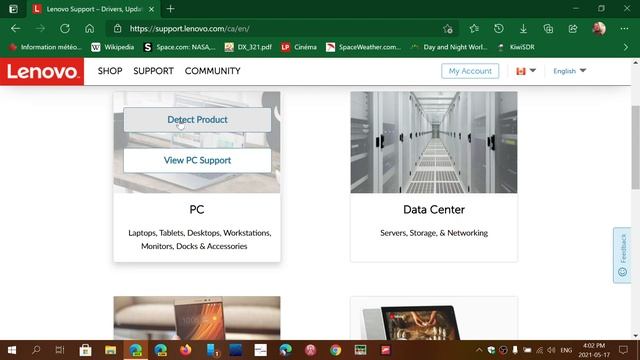The image size is (640, 360).
Task: Open the taskbar clock and date
Action: click(594, 350)
